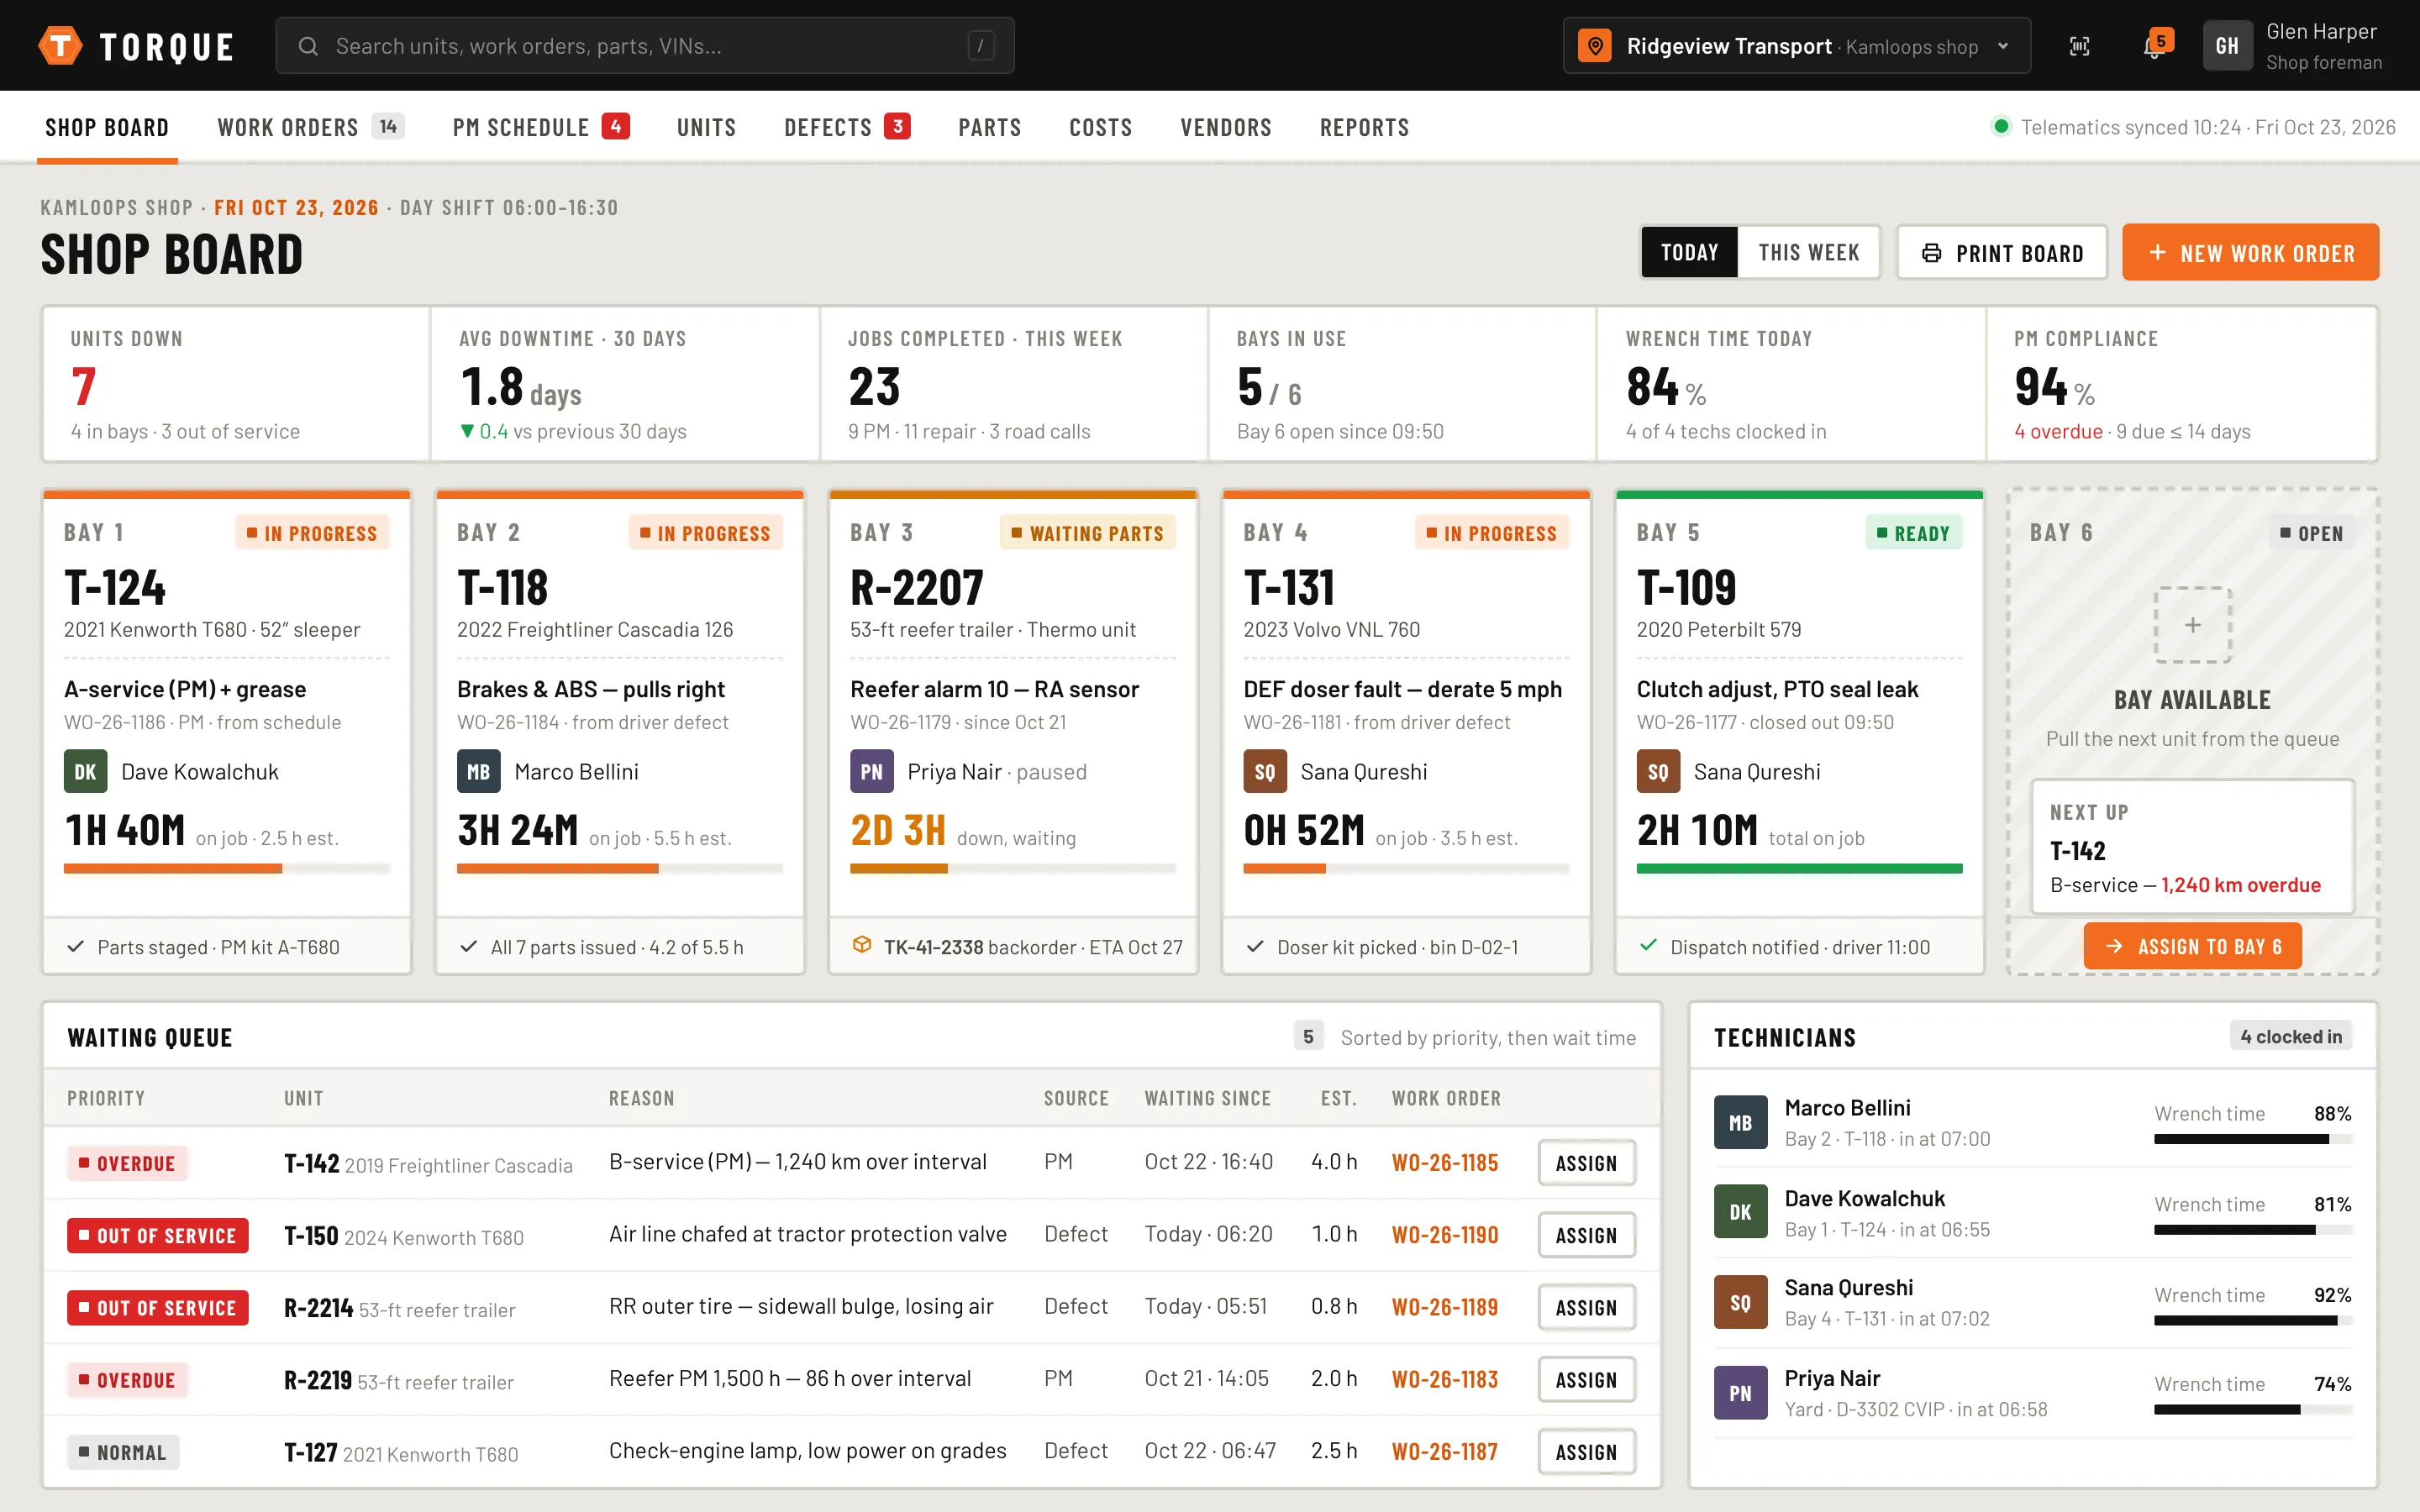Click the DK avatar in Bay 1
Viewport: 2420px width, 1512px height.
pos(85,772)
